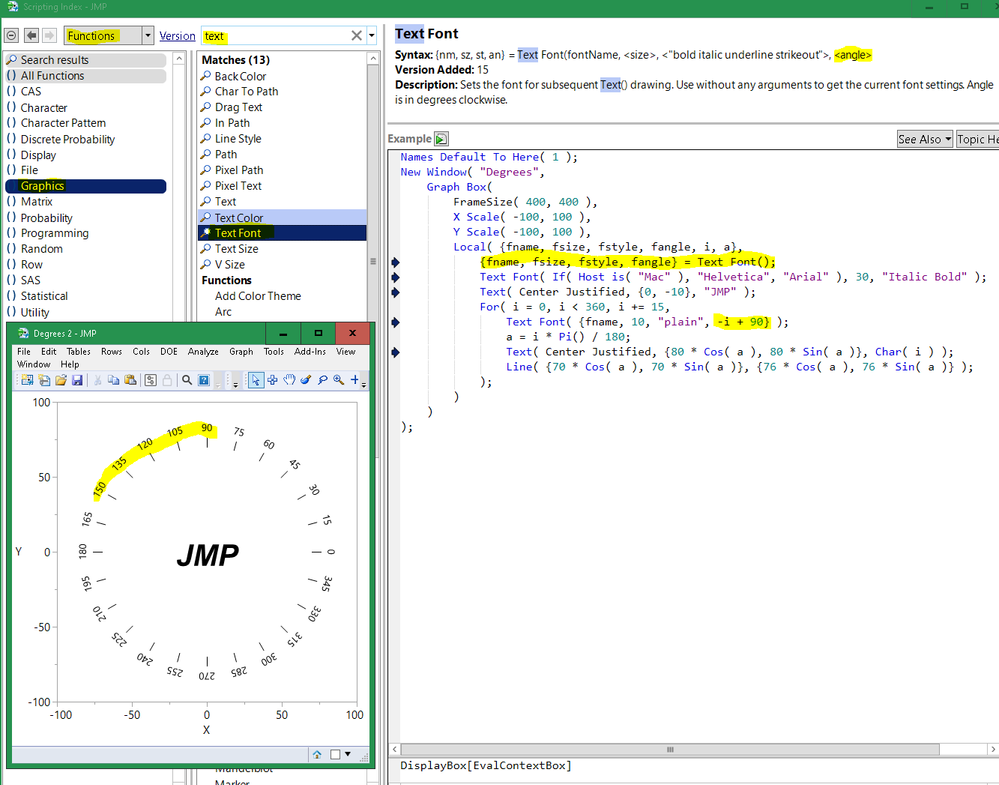Expand the search field history dropdown arrow
This screenshot has height=785, width=999.
372,36
